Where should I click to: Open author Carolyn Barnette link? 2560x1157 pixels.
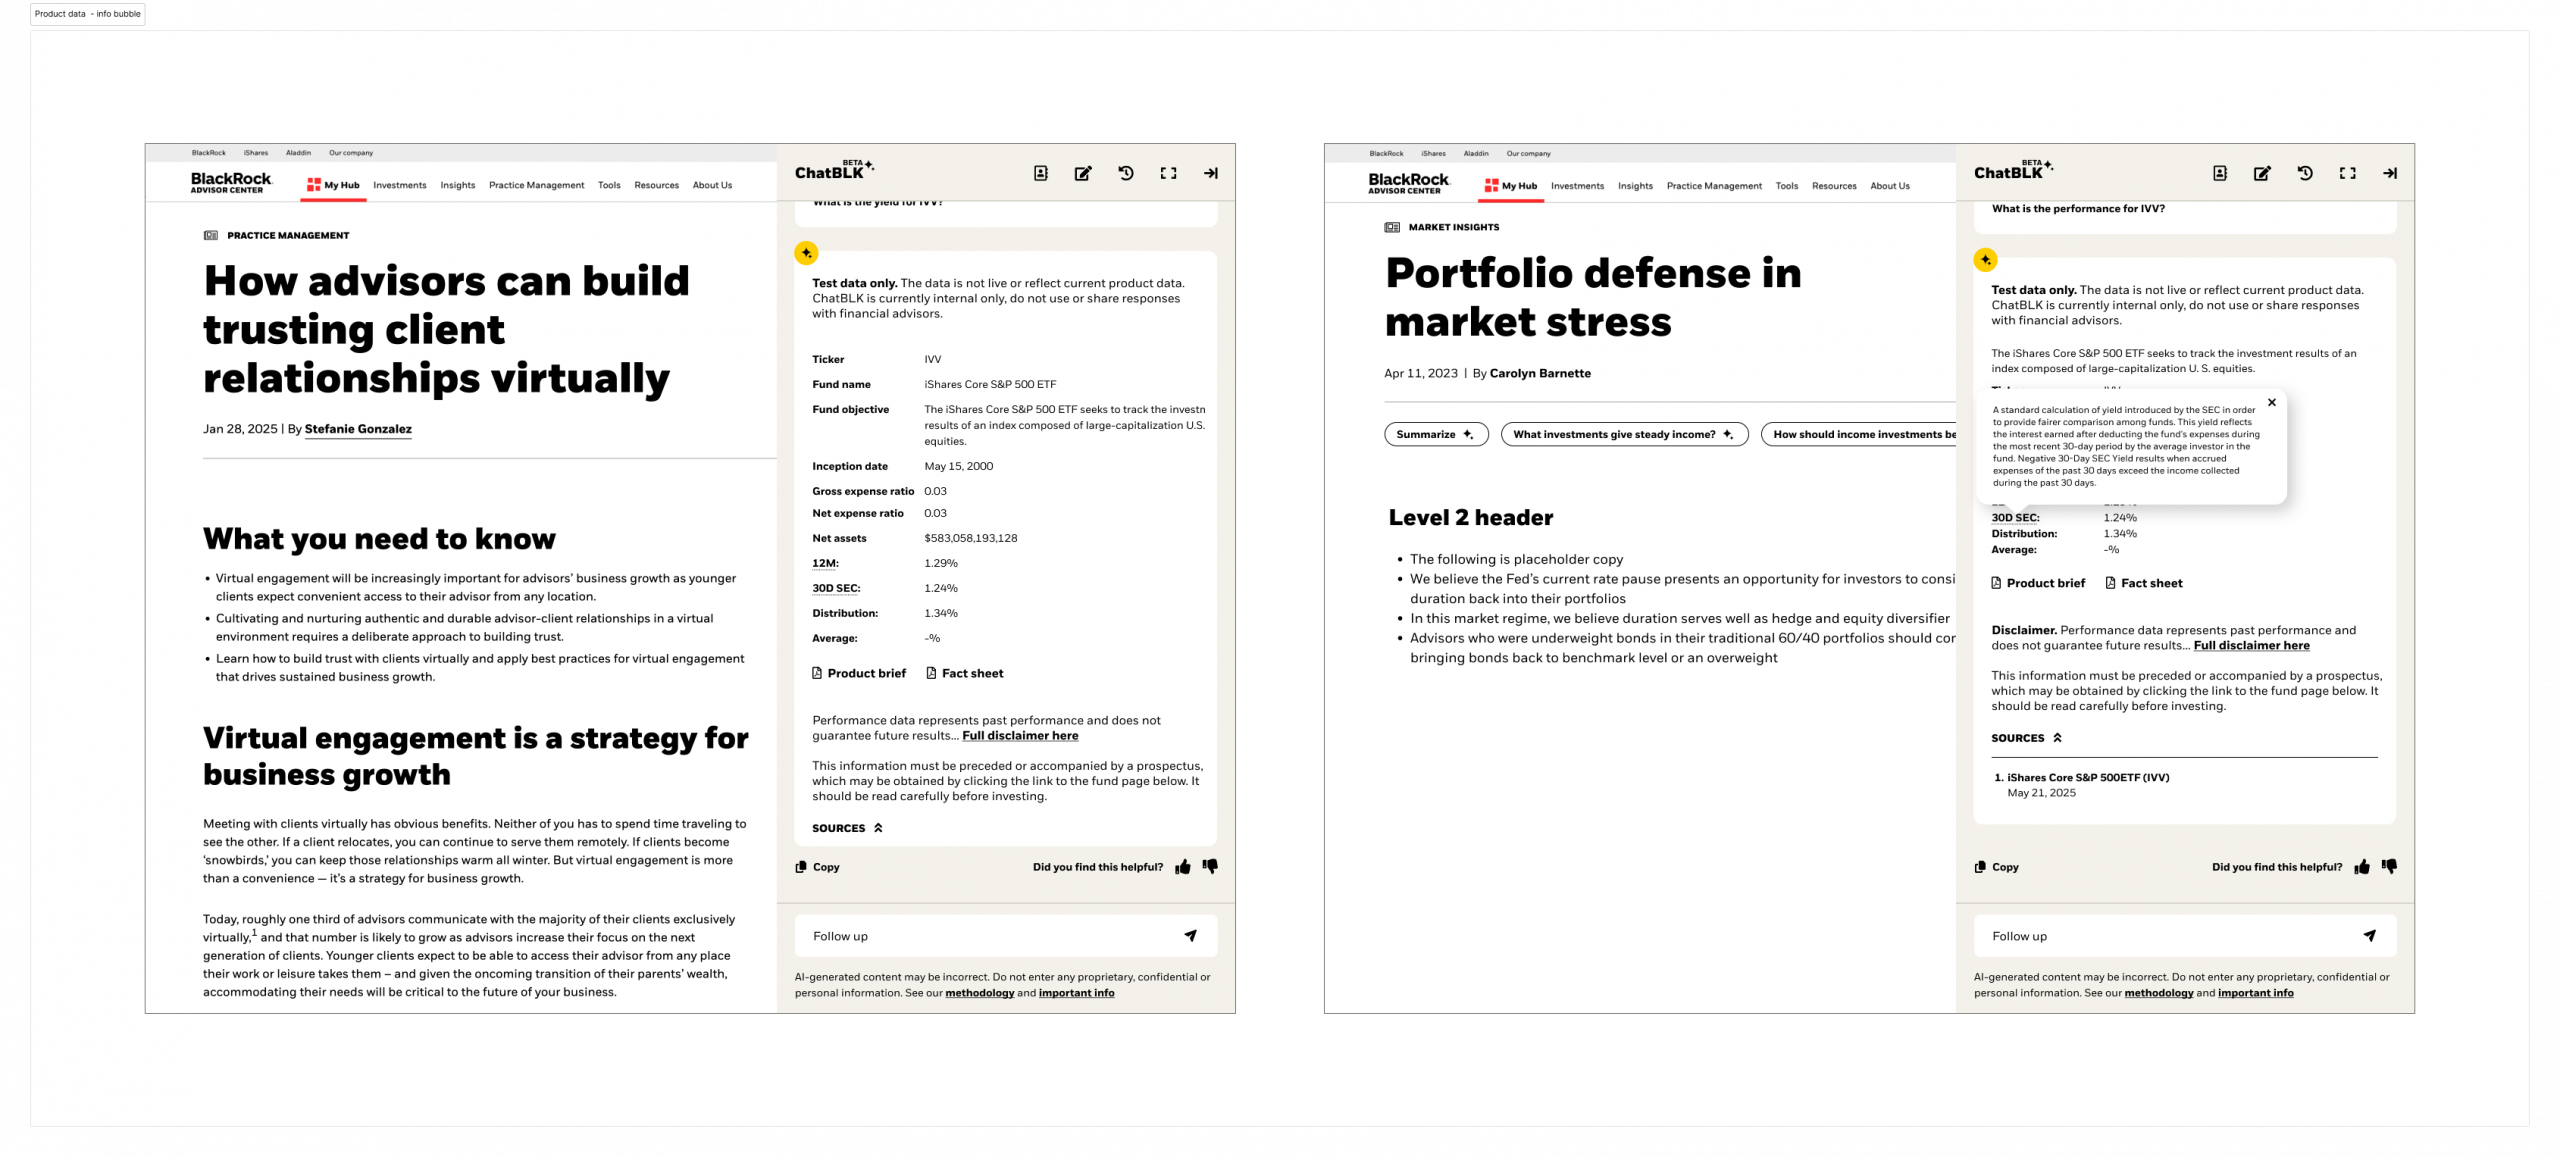point(1540,373)
